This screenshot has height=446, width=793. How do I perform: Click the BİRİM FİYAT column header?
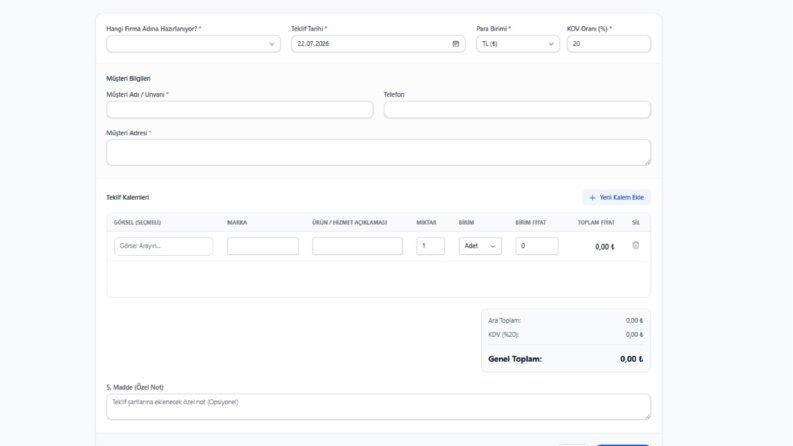531,222
